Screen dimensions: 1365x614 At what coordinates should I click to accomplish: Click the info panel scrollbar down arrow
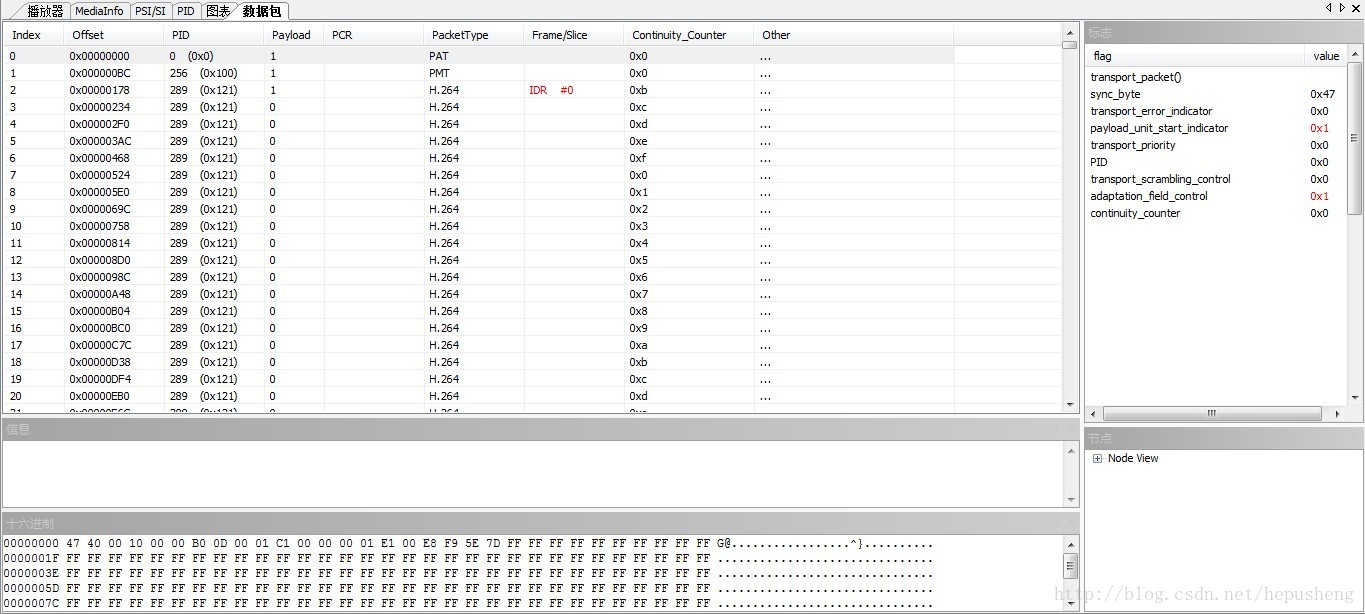point(1071,498)
